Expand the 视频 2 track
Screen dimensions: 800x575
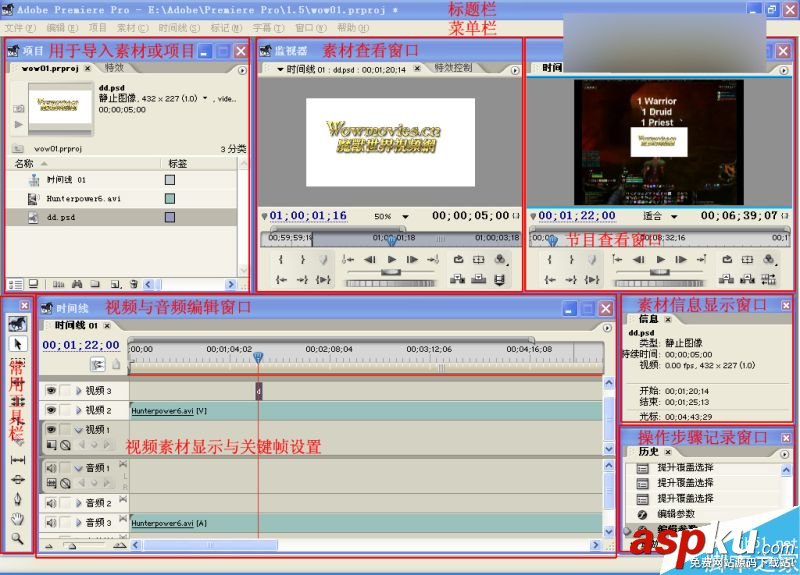[79, 410]
